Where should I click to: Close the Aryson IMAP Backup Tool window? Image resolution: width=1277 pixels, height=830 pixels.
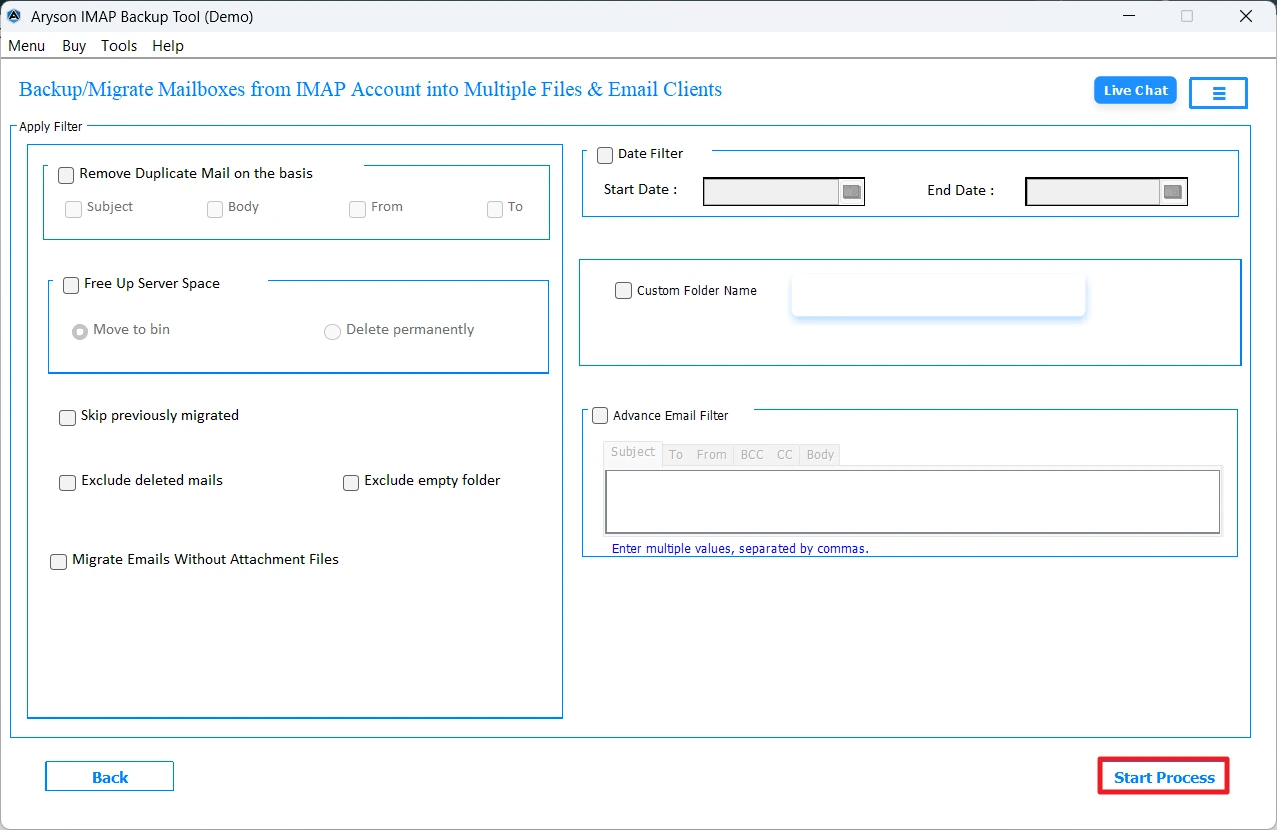click(x=1246, y=16)
